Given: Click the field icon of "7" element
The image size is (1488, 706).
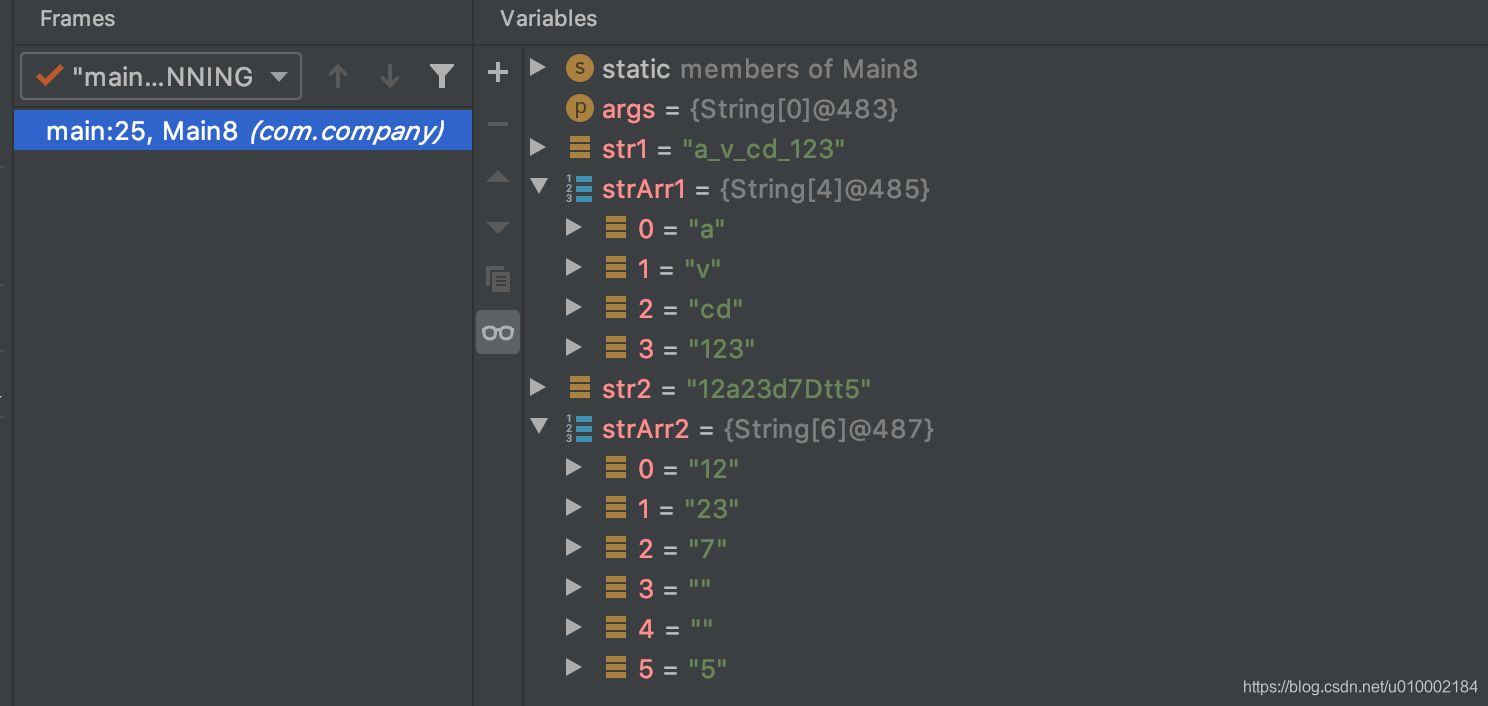Looking at the screenshot, I should (616, 547).
